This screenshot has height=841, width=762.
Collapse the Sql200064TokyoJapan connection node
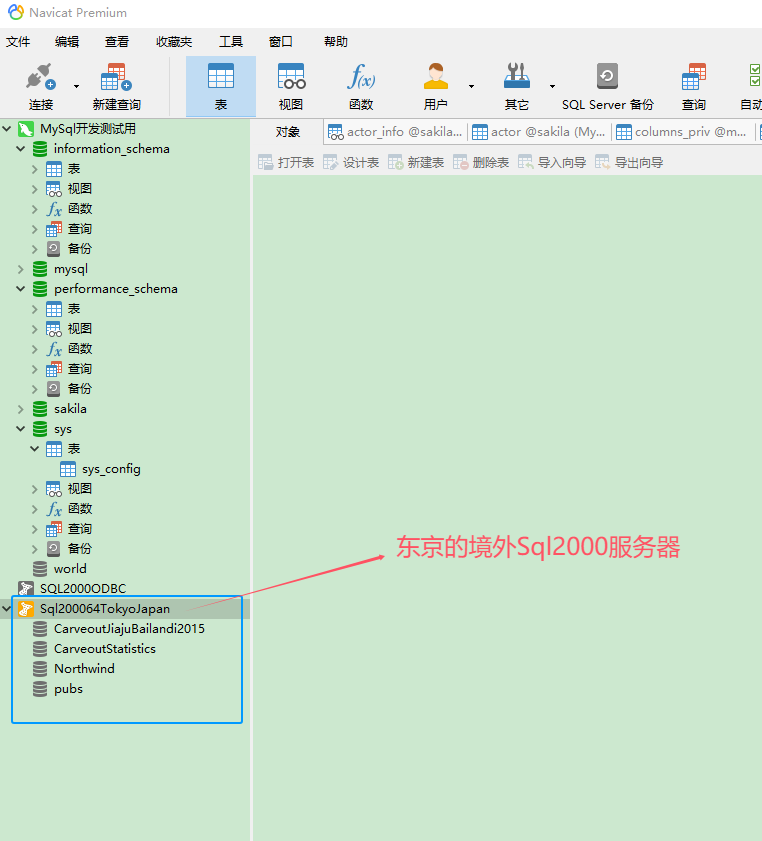coord(7,609)
